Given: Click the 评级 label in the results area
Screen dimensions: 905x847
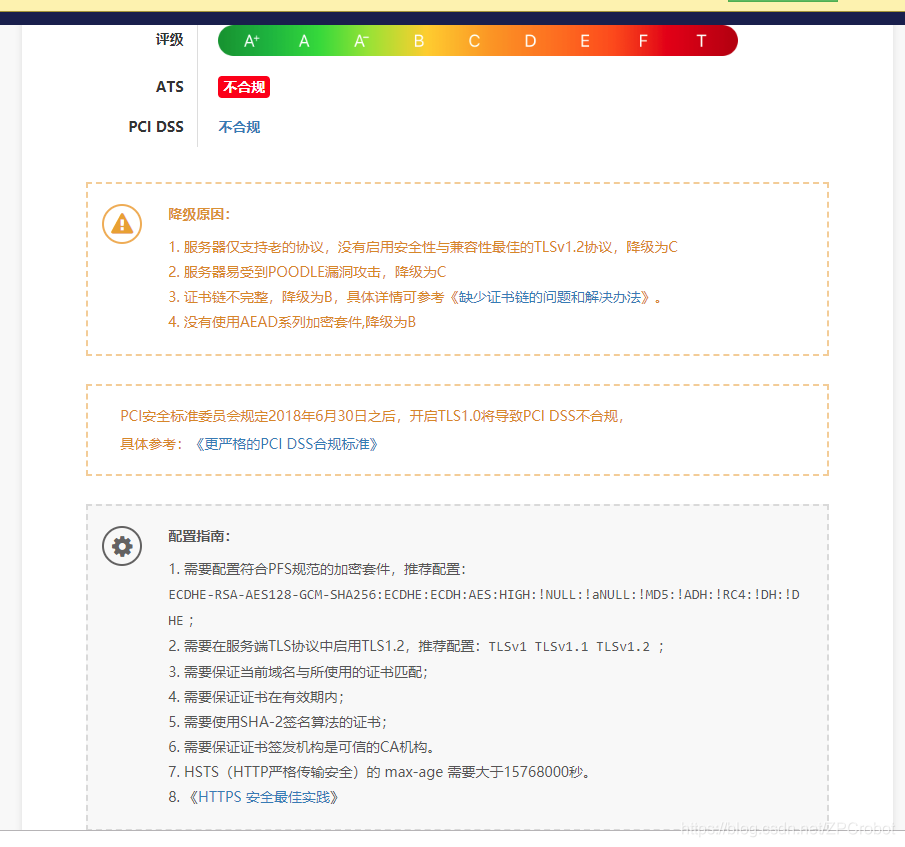Looking at the screenshot, I should pyautogui.click(x=170, y=39).
